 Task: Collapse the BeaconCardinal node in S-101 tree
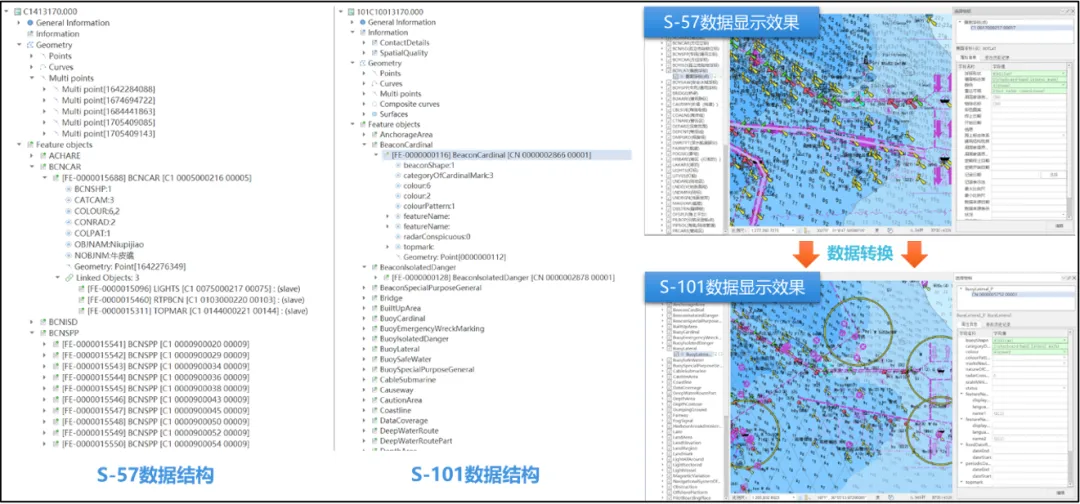(364, 145)
